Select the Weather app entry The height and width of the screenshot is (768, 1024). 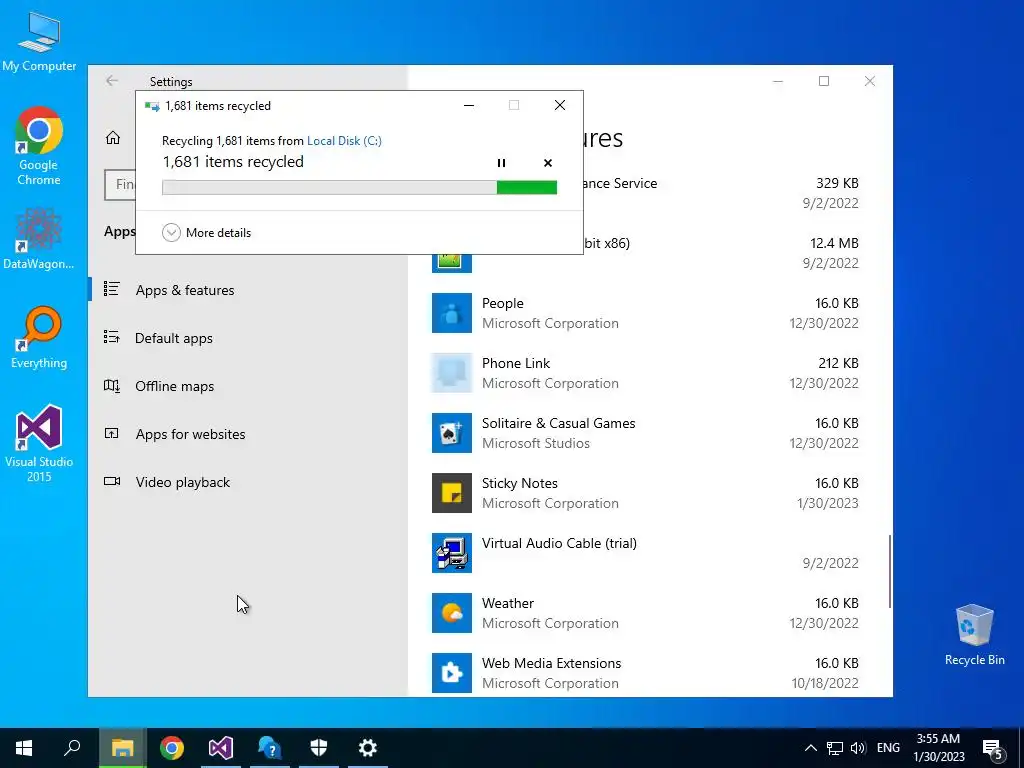point(645,614)
